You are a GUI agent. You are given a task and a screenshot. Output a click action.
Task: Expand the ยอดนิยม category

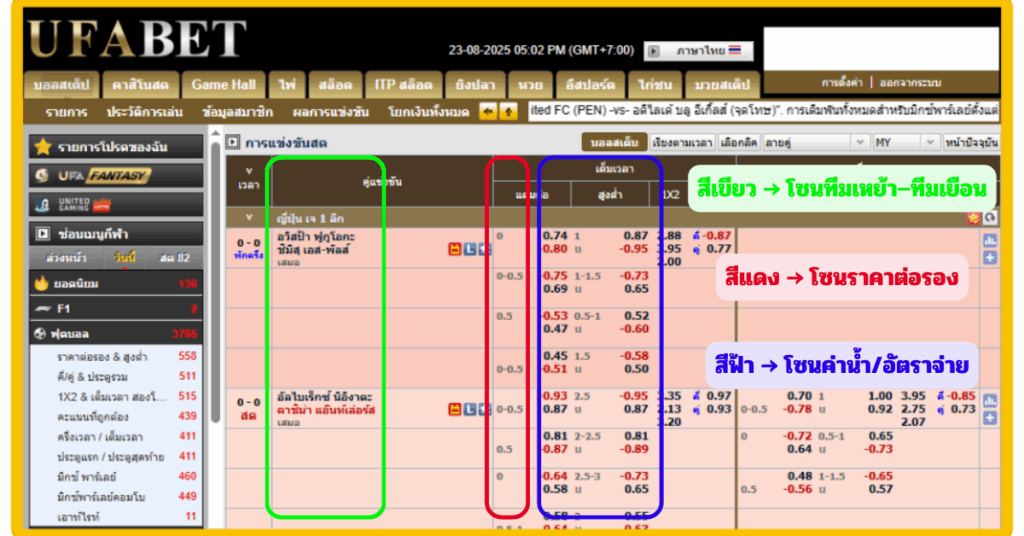pyautogui.click(x=116, y=283)
